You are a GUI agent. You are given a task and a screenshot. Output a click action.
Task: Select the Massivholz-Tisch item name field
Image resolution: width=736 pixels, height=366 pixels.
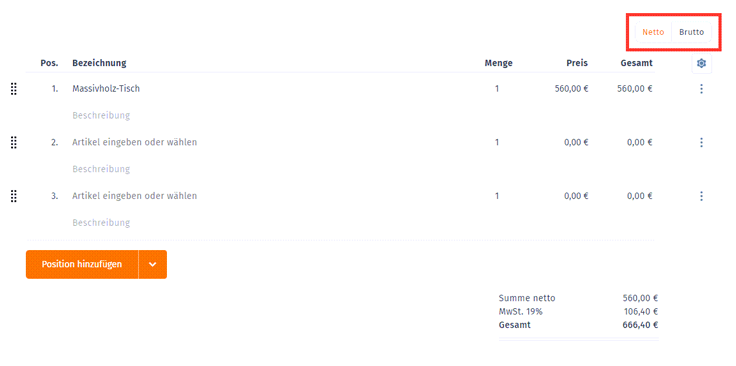106,88
